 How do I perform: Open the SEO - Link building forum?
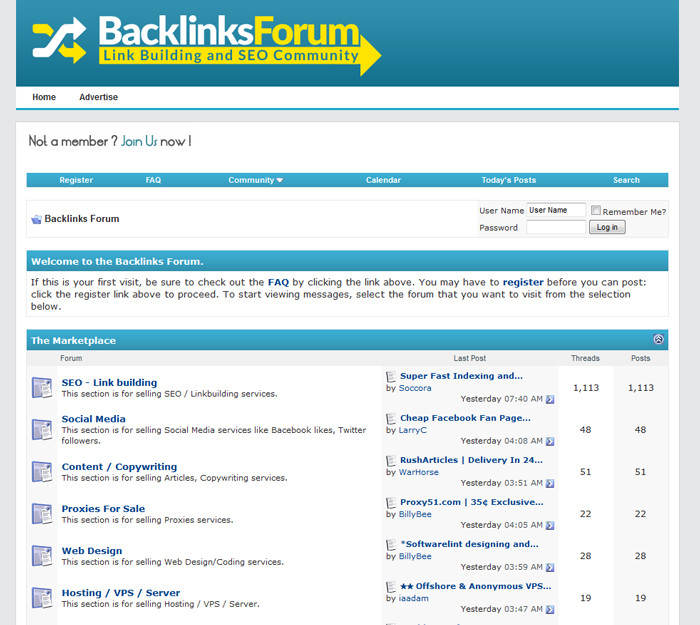pyautogui.click(x=109, y=383)
